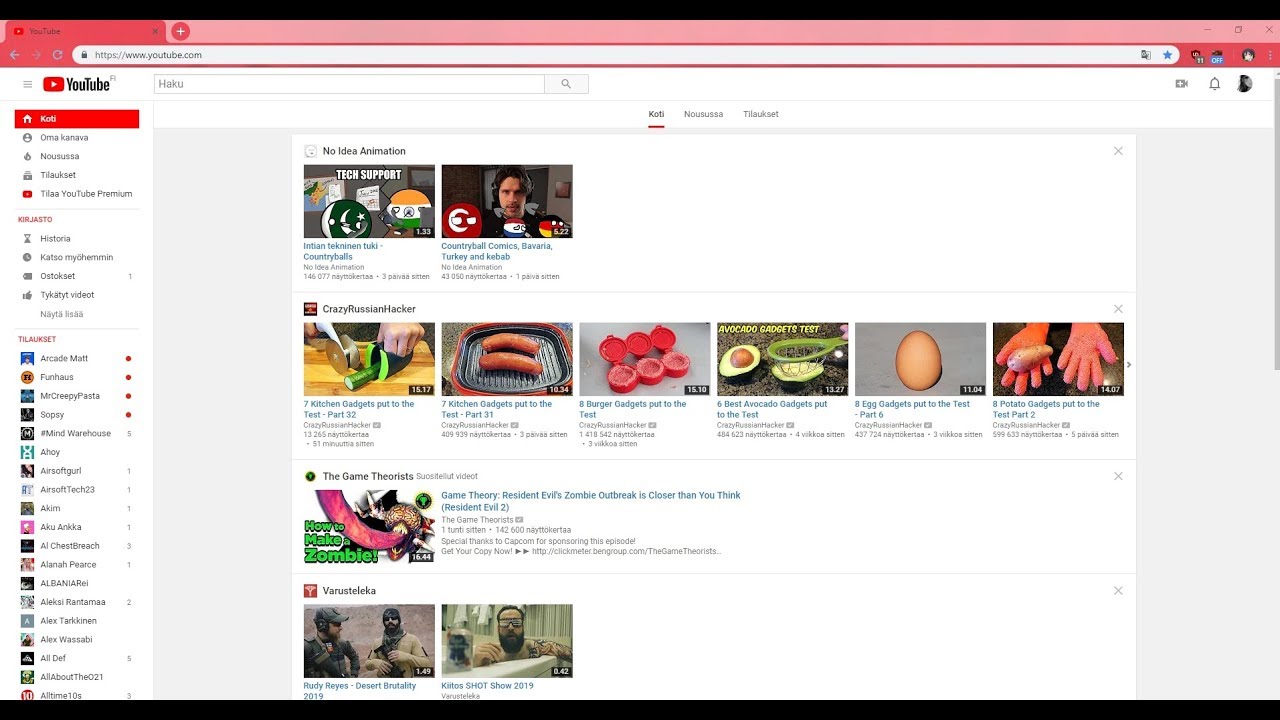The height and width of the screenshot is (720, 1280).
Task: Show next CrazyRussianHacker videos arrow
Action: pos(1129,365)
